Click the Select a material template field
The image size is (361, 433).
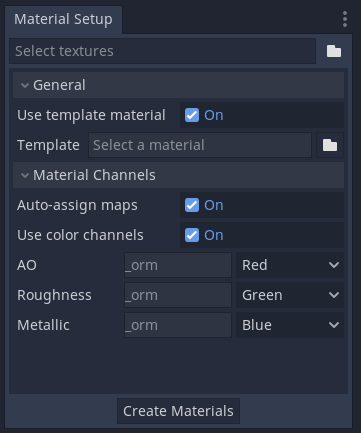point(200,145)
